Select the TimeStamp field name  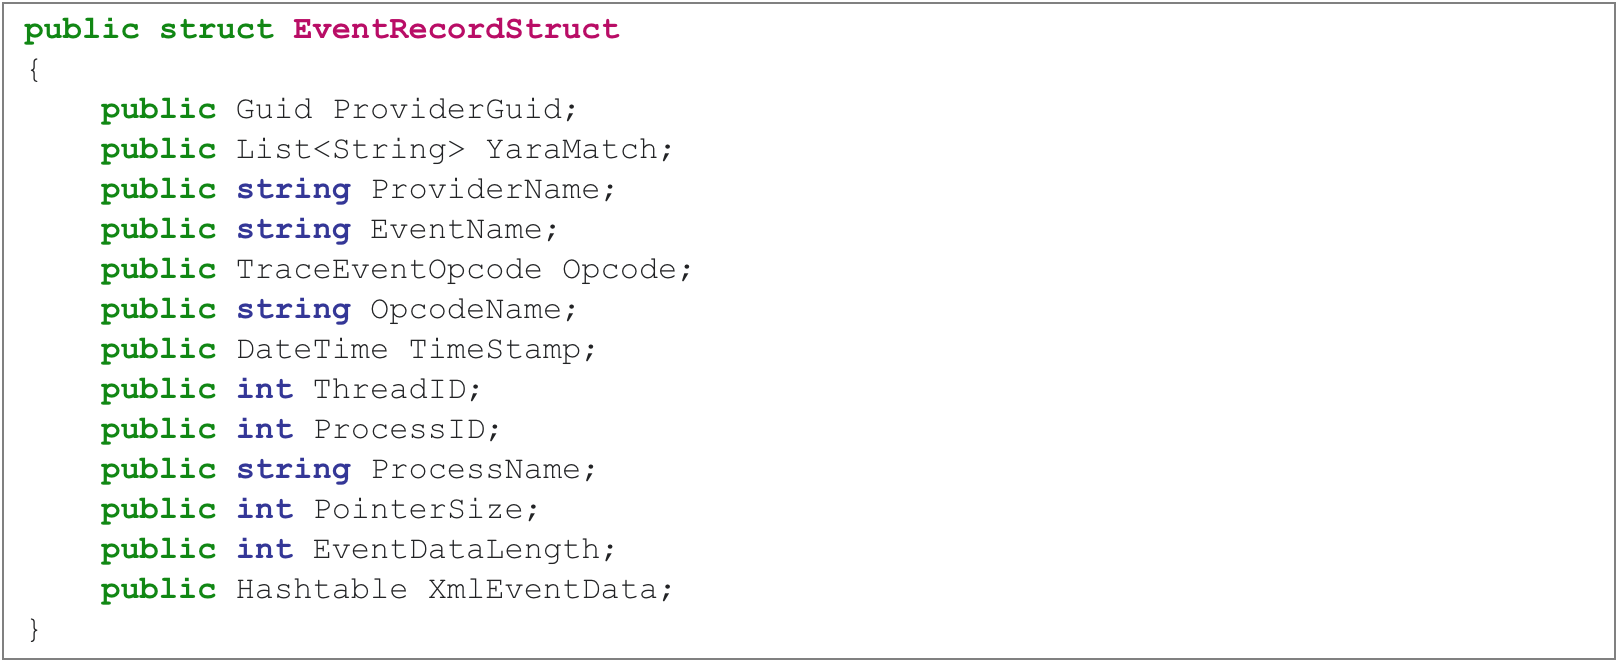[495, 349]
